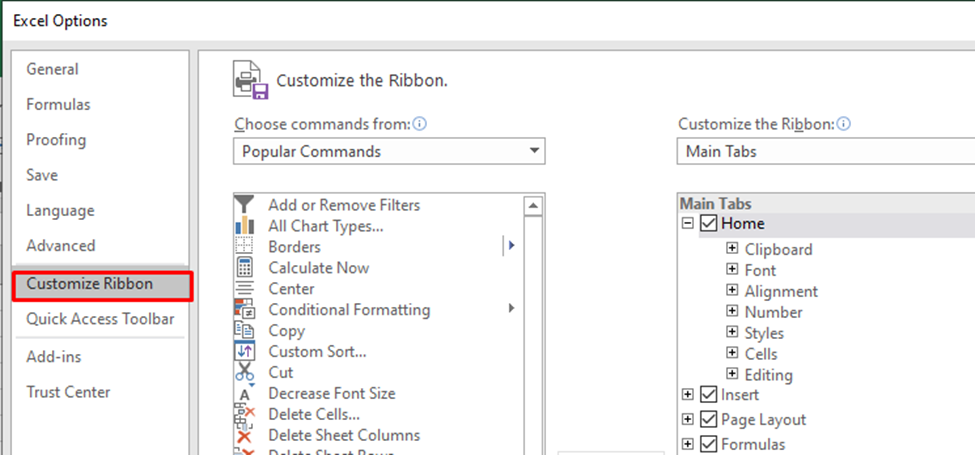Select the Clipboard tree item
This screenshot has height=455, width=975.
[x=778, y=249]
